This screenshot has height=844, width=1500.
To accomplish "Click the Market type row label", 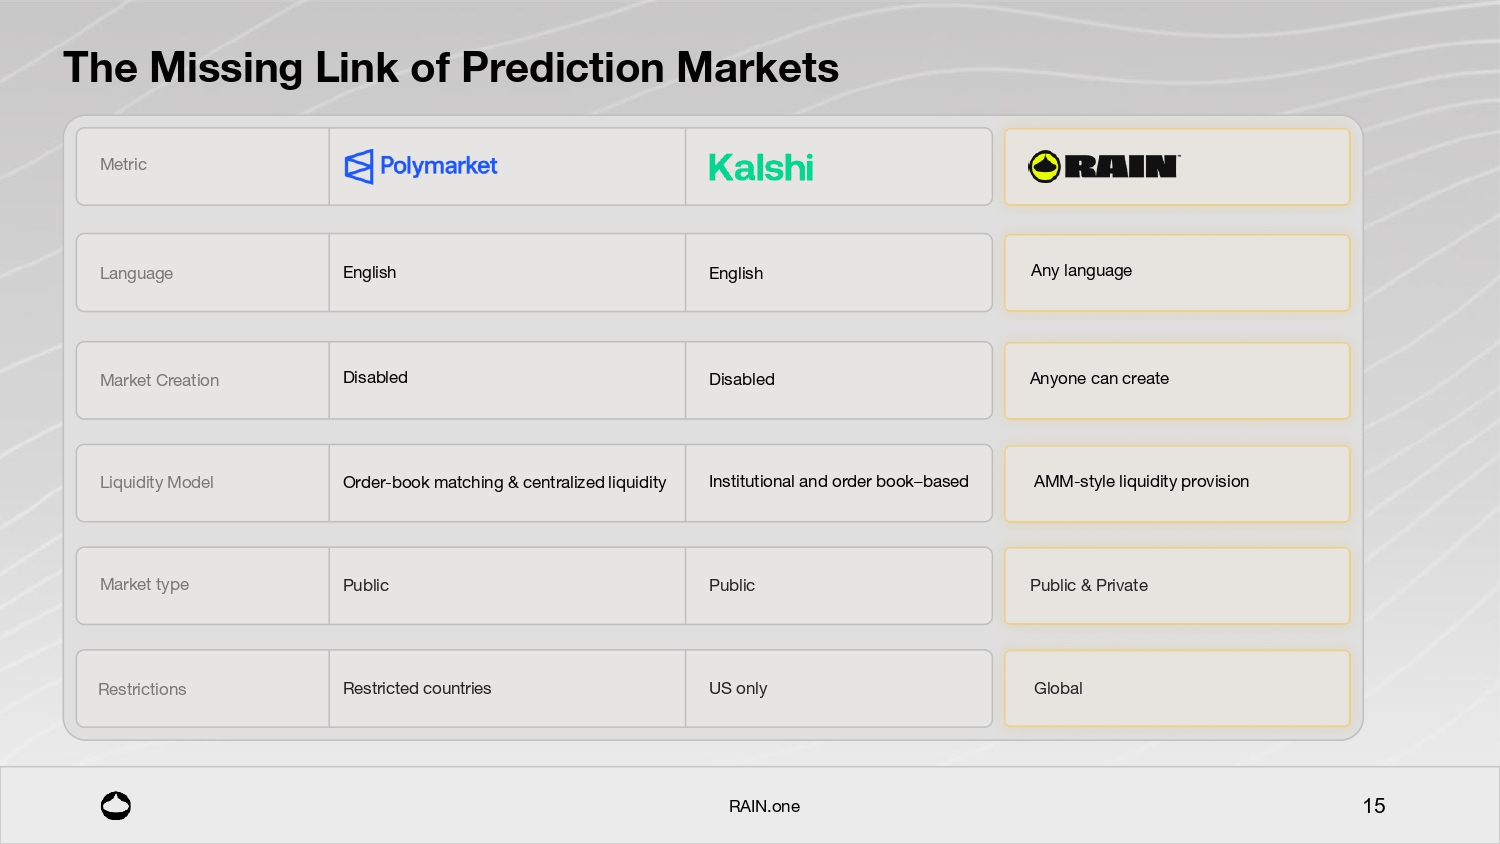I will point(144,585).
